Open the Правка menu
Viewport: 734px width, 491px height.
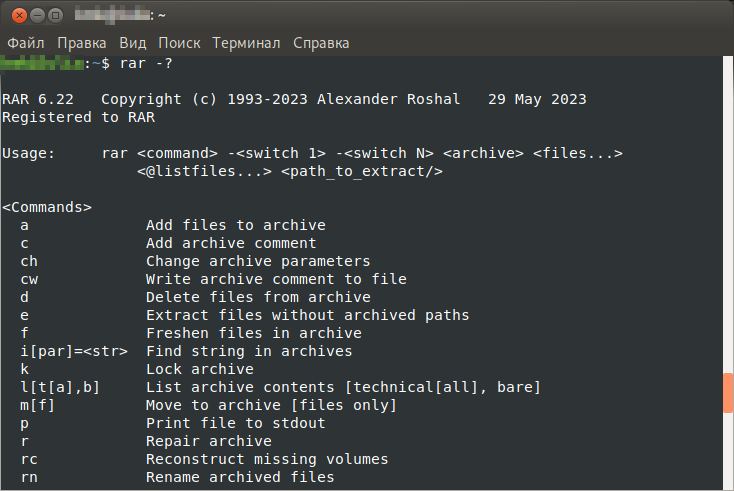[x=82, y=43]
